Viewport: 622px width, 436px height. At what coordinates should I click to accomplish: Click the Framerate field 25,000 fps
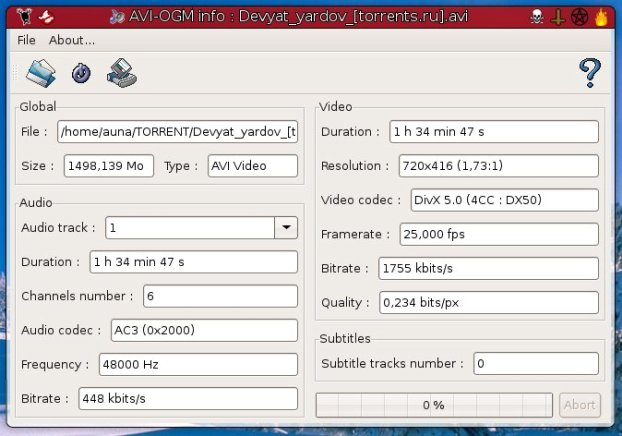click(x=499, y=234)
